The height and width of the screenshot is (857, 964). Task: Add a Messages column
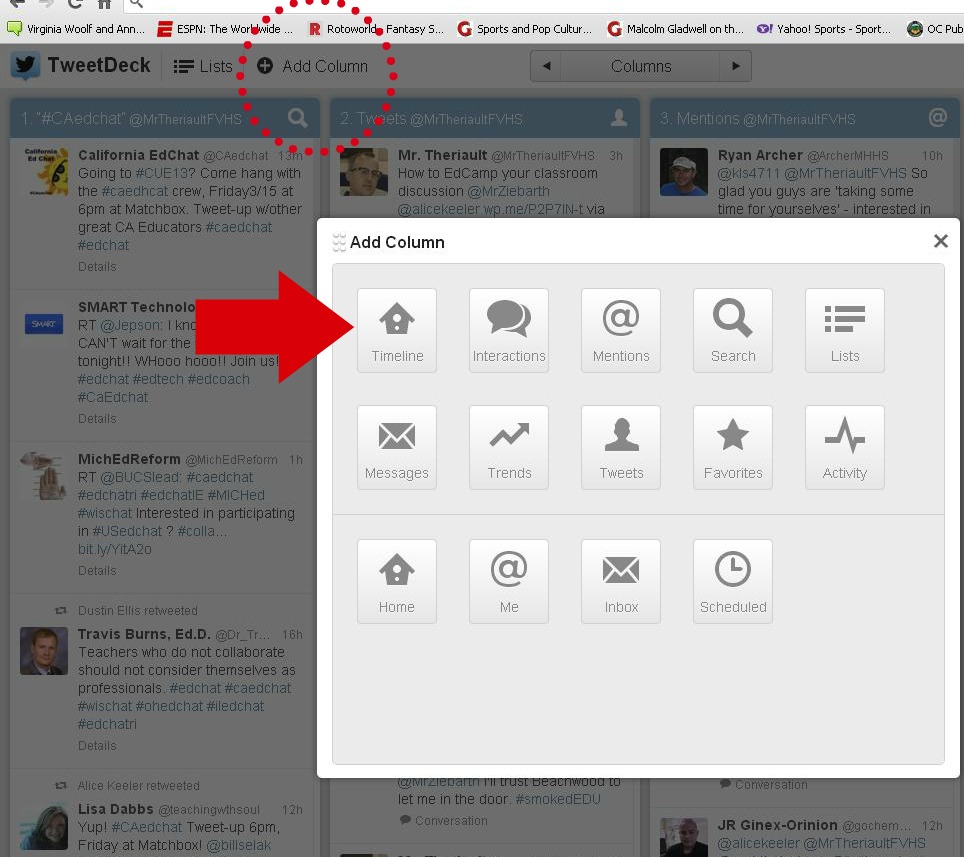[397, 448]
